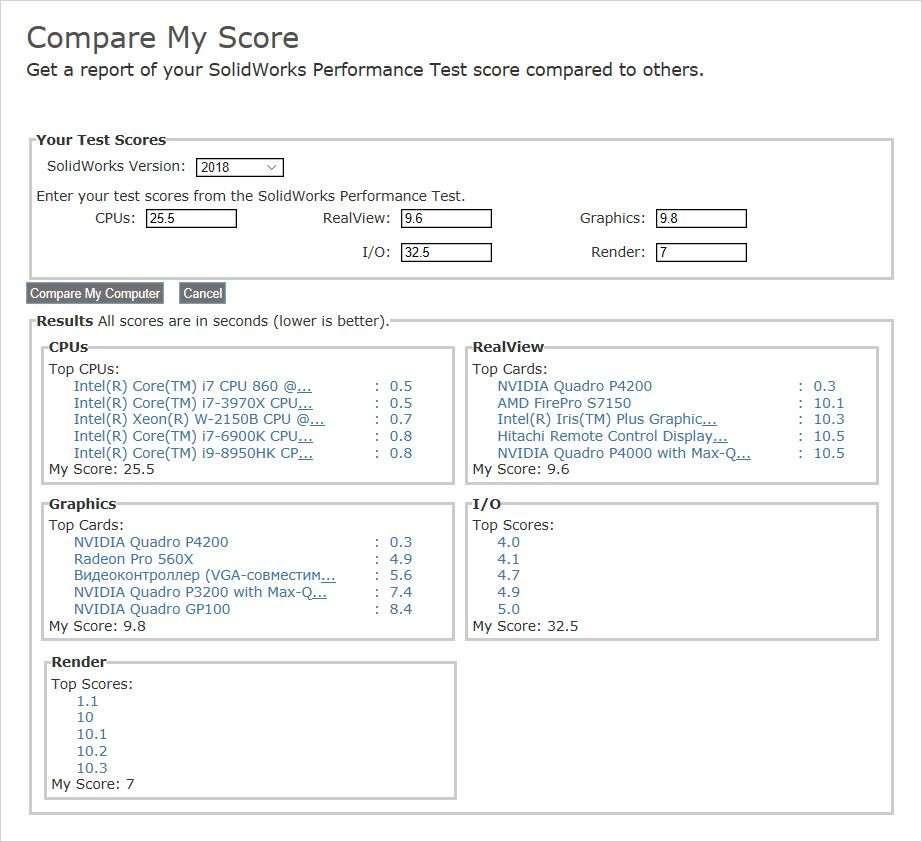Click the Compare My Score heading

(x=163, y=38)
